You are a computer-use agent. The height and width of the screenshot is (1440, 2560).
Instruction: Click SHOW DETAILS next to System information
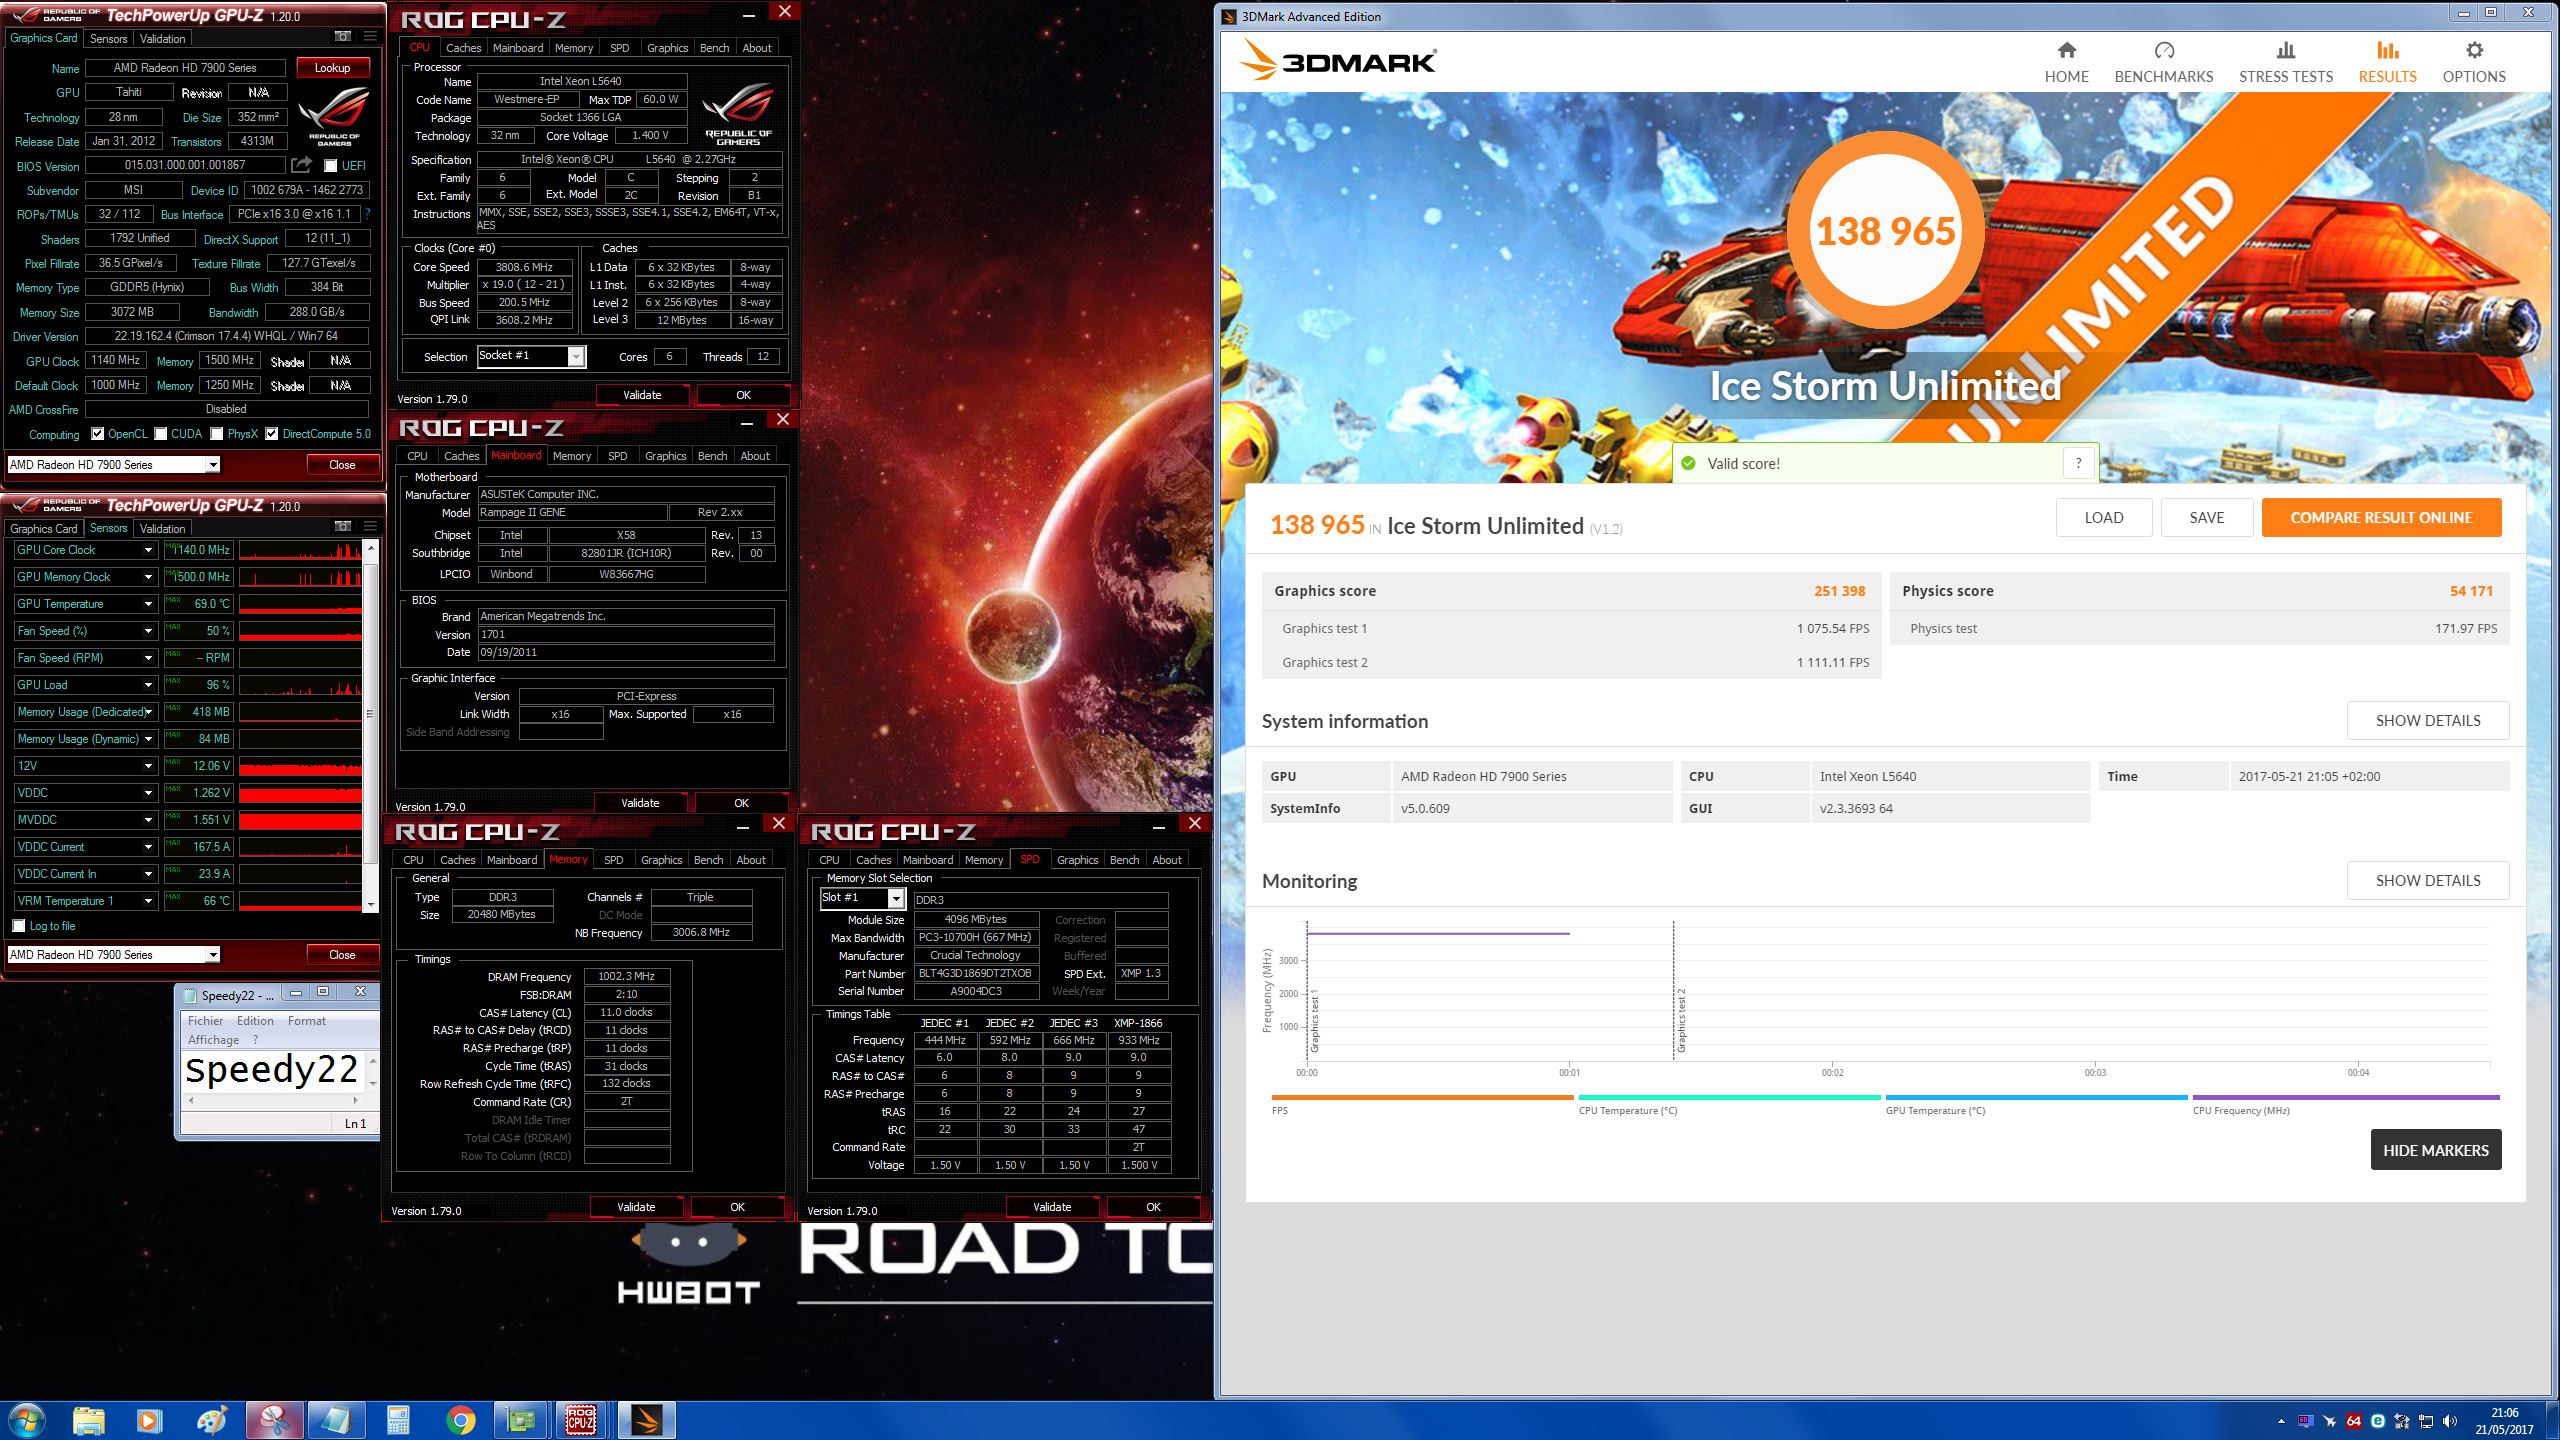click(x=2428, y=720)
